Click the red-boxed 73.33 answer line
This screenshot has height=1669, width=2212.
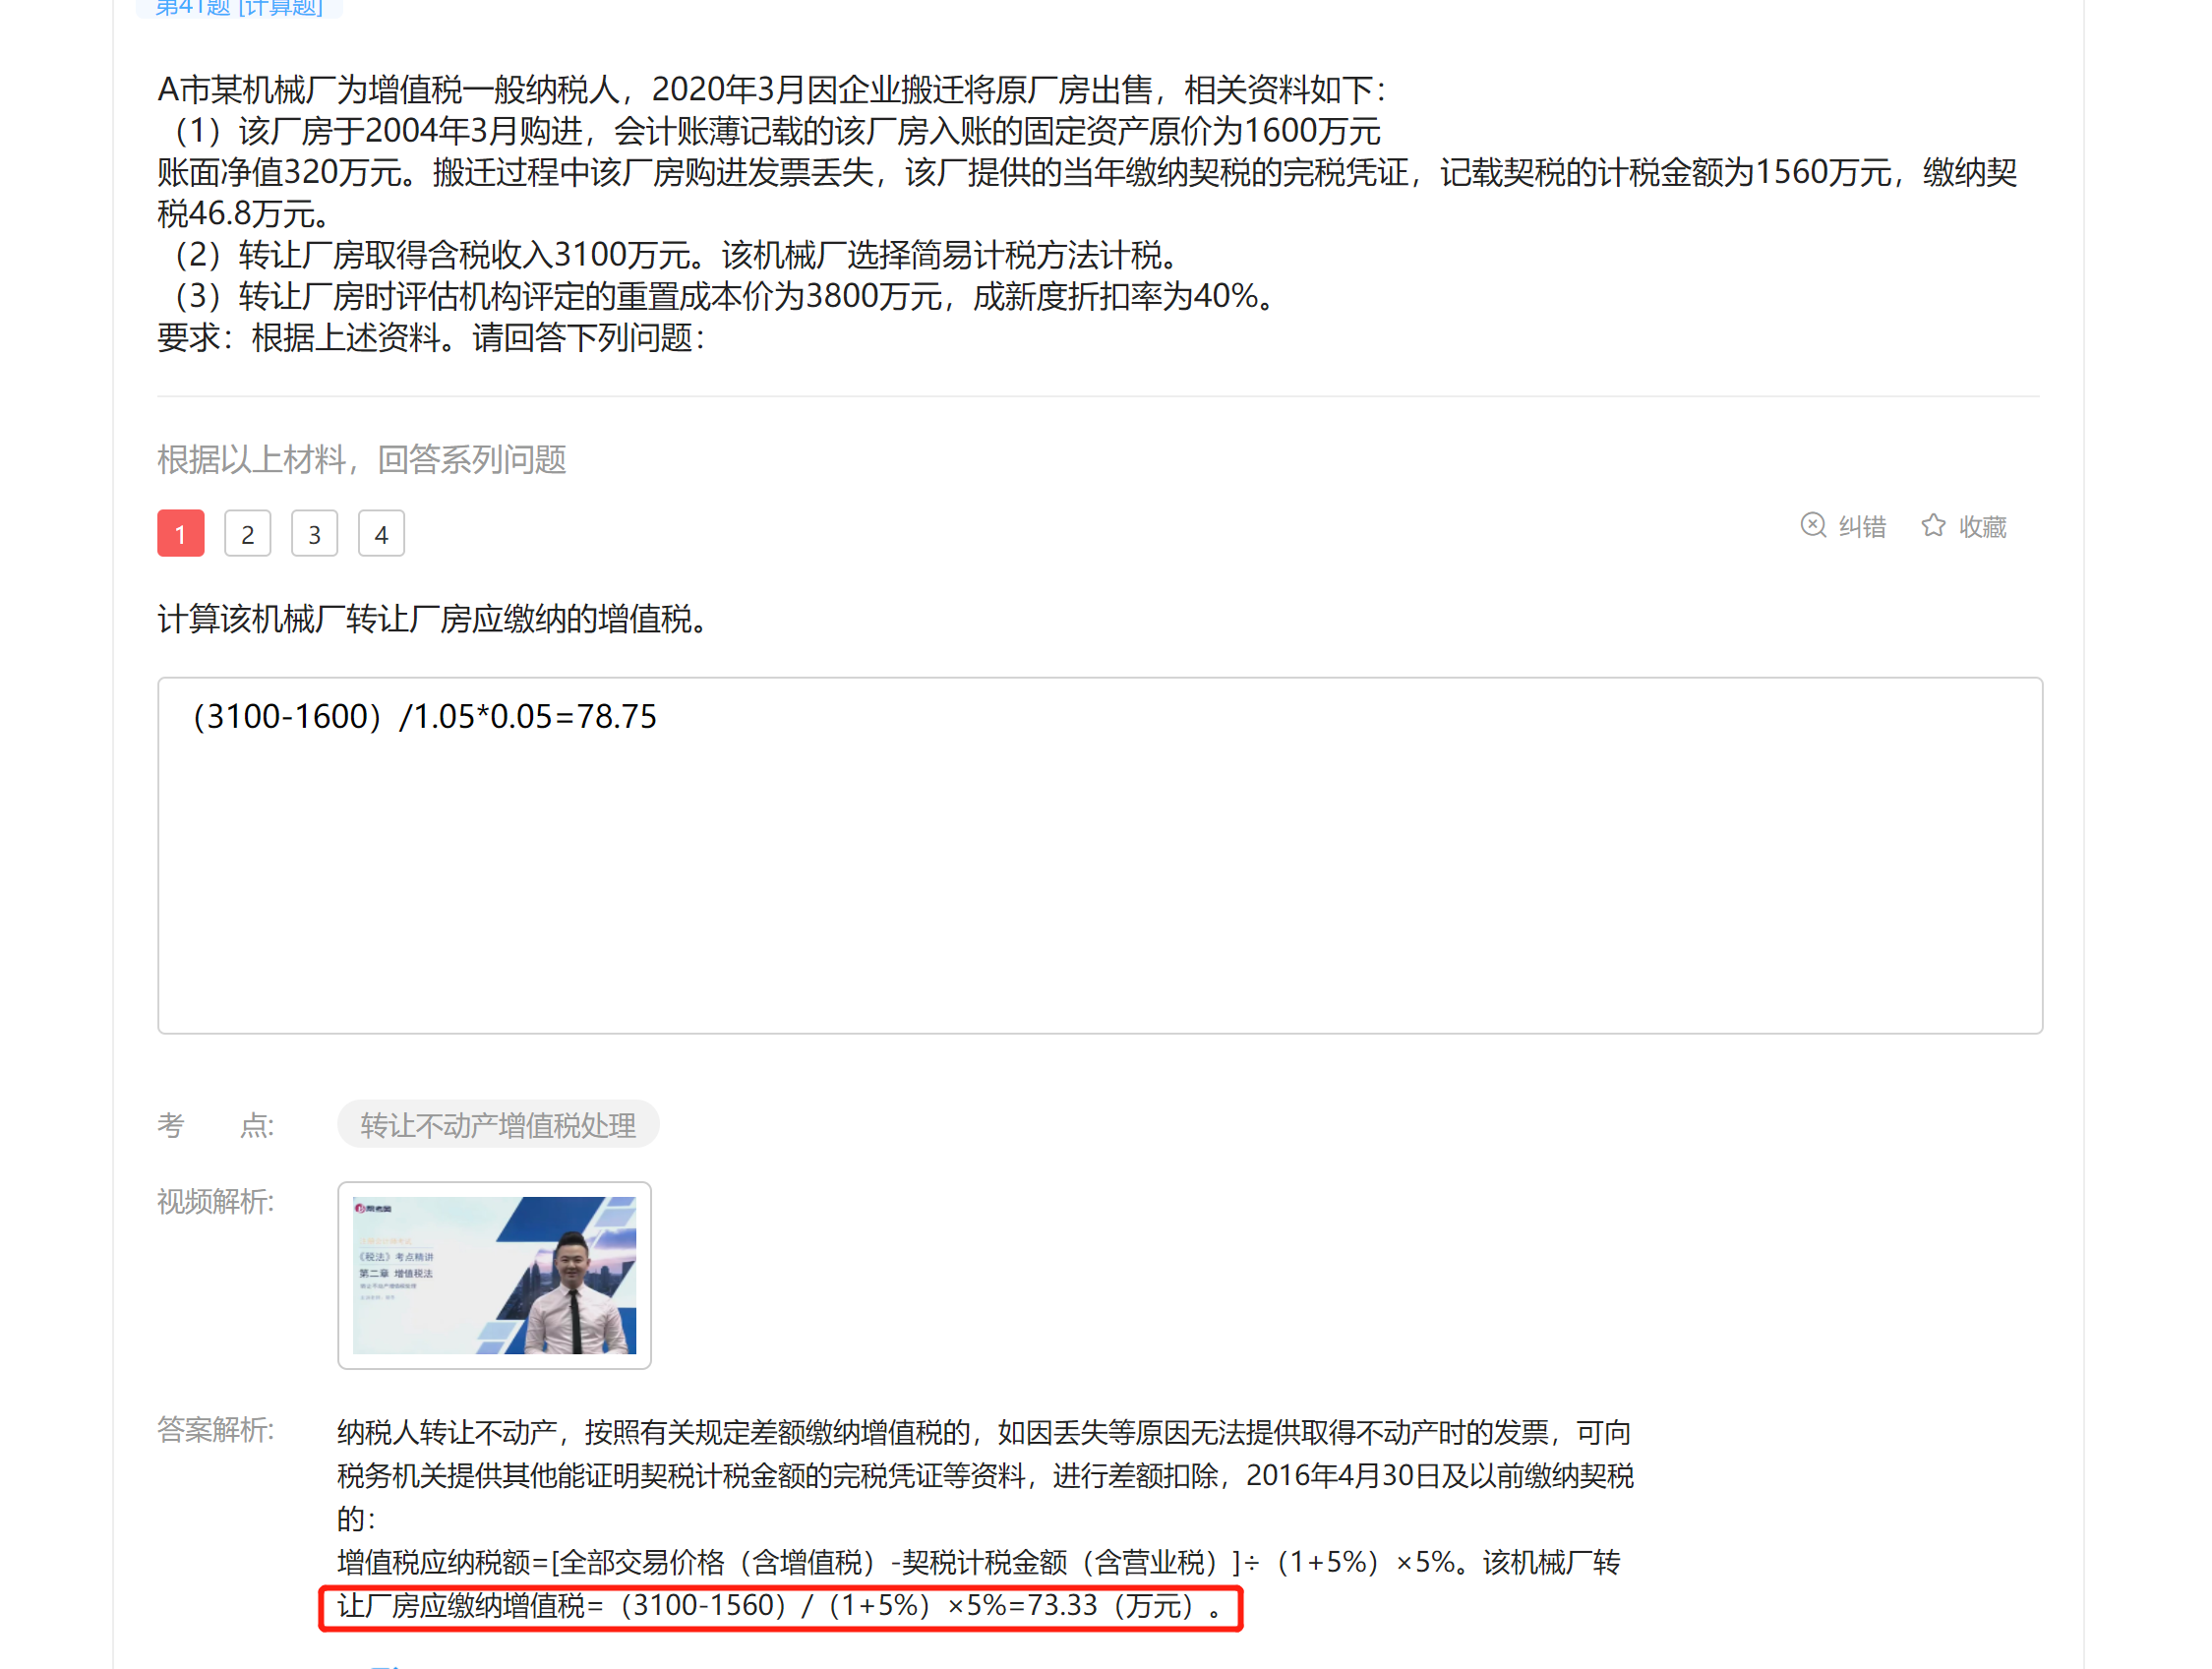click(x=780, y=1607)
